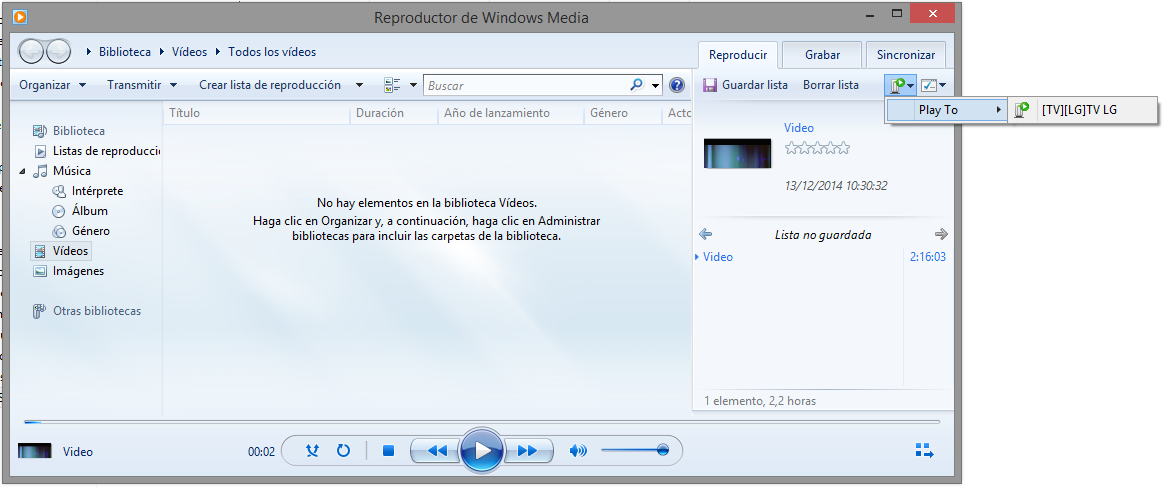Viewport: 1165px width, 488px height.
Task: Click the Guardar lista button
Action: pos(745,85)
